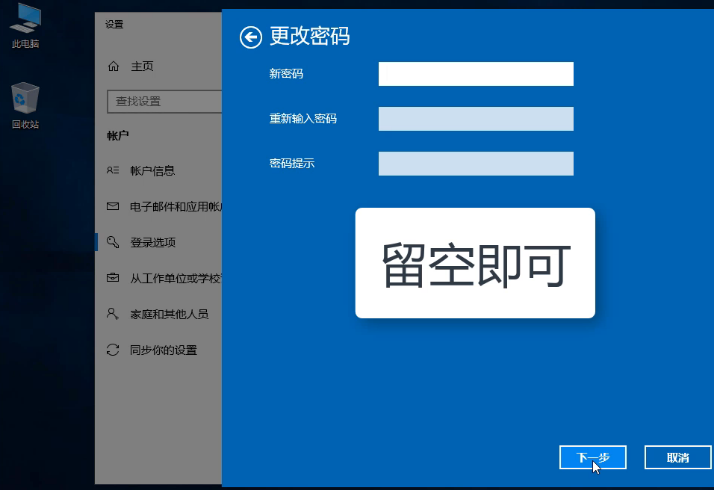The image size is (714, 490).
Task: Click the 主页 home icon in Settings
Action: click(113, 66)
